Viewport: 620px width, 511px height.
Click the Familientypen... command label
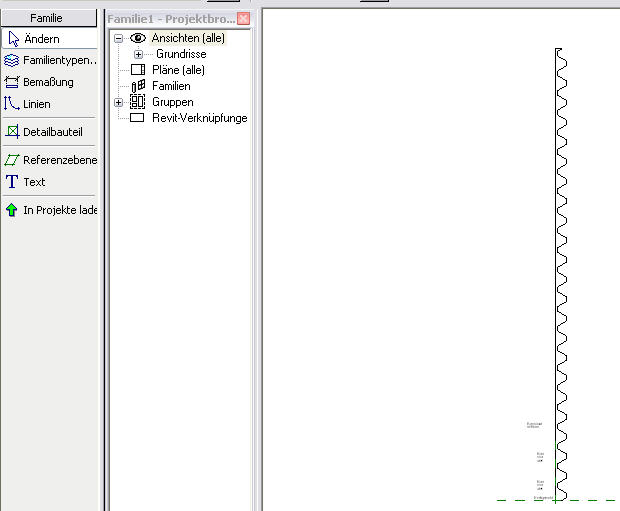pyautogui.click(x=60, y=60)
